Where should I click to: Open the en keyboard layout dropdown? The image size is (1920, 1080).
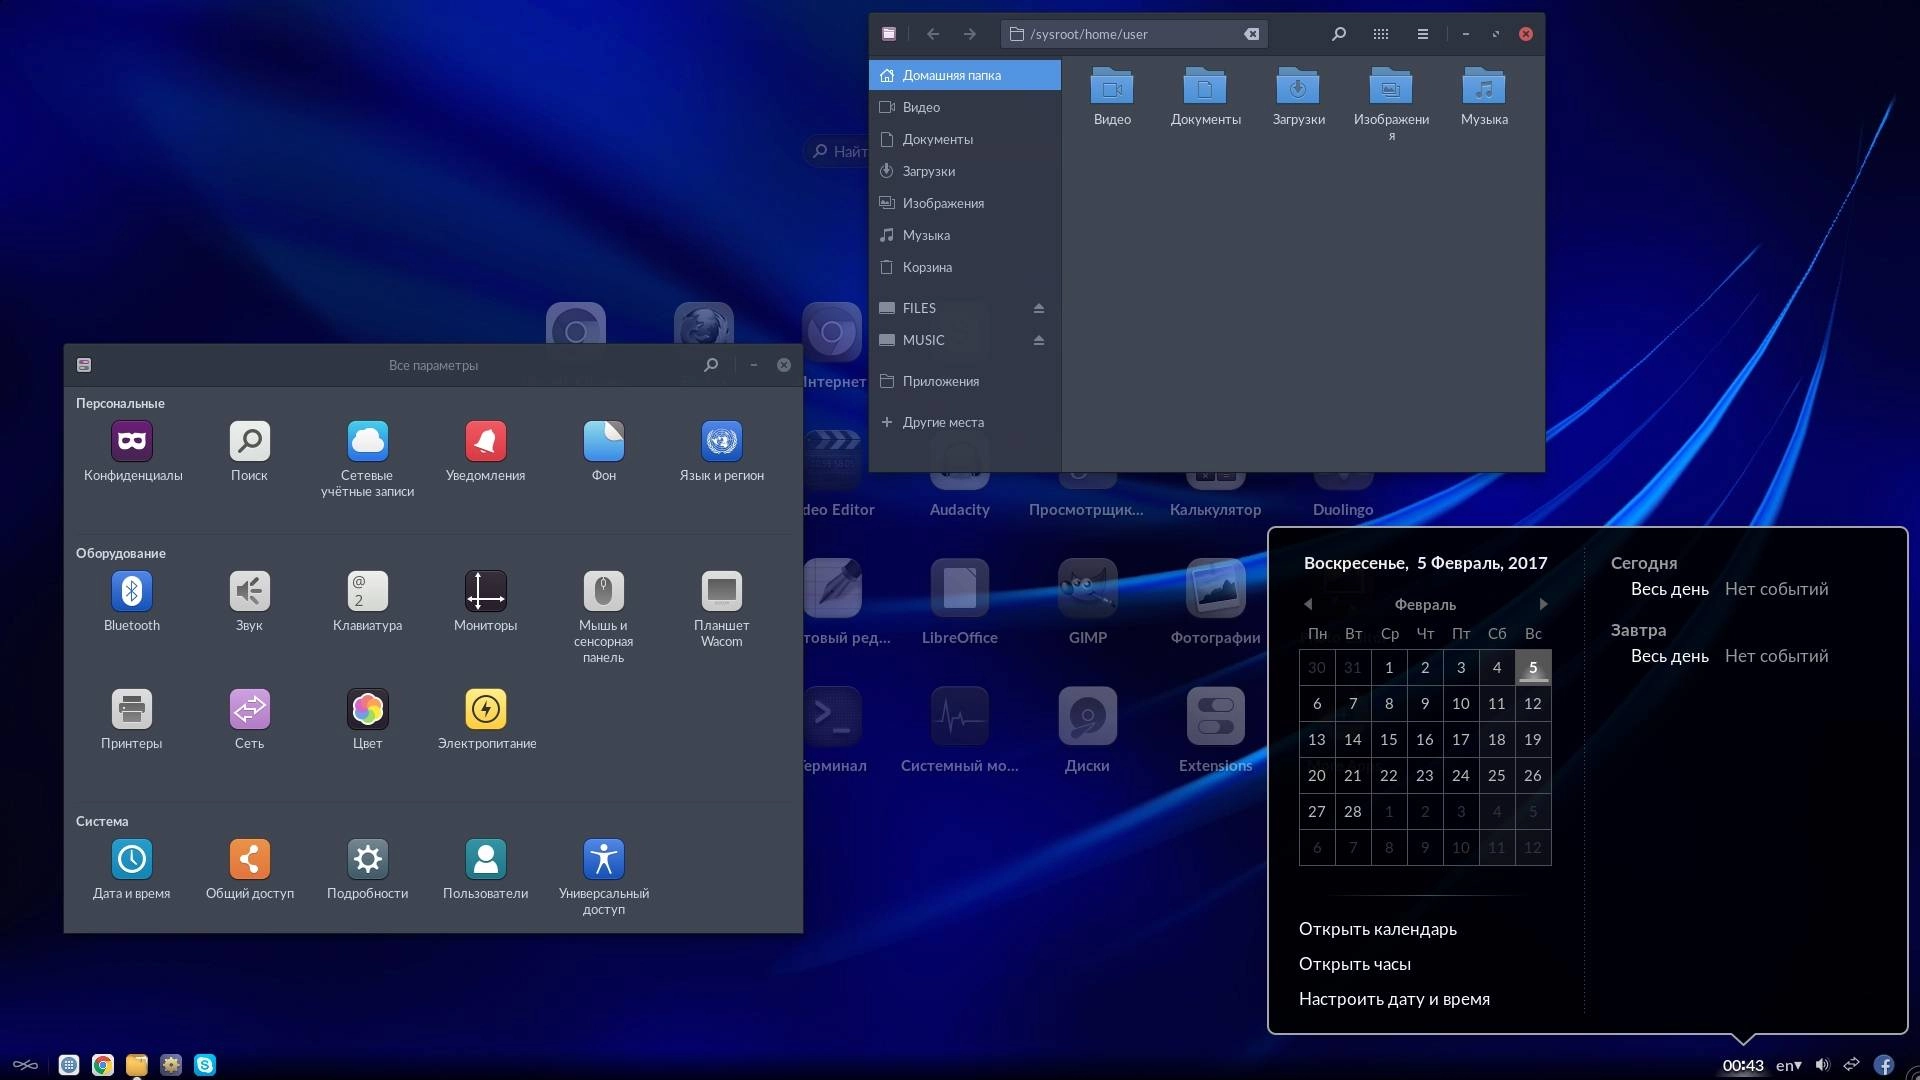click(1789, 1065)
